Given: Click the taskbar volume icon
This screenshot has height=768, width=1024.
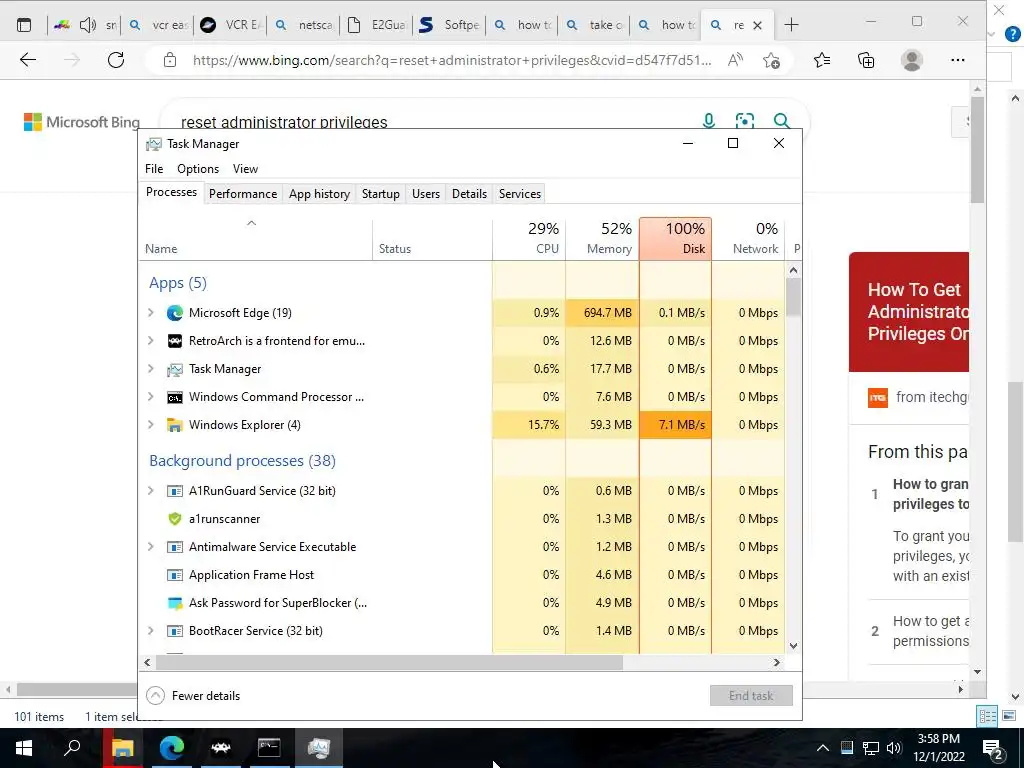Looking at the screenshot, I should (x=894, y=748).
